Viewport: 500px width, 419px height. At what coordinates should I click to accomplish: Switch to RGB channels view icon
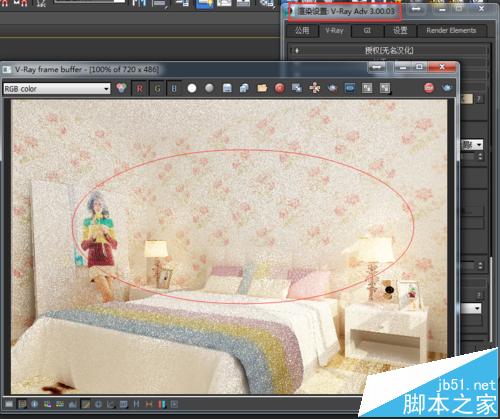[x=121, y=88]
